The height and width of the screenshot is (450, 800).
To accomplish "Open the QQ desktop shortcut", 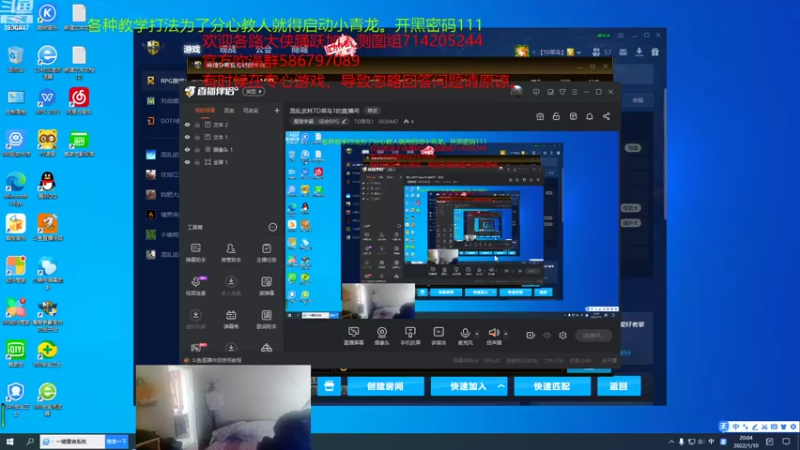I will [x=47, y=185].
